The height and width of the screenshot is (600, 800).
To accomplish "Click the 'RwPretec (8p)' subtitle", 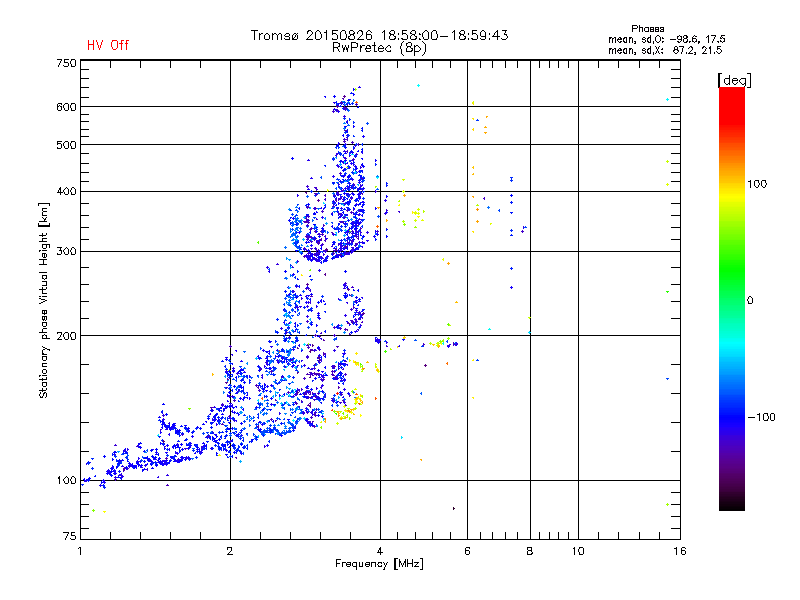I will 379,48.
